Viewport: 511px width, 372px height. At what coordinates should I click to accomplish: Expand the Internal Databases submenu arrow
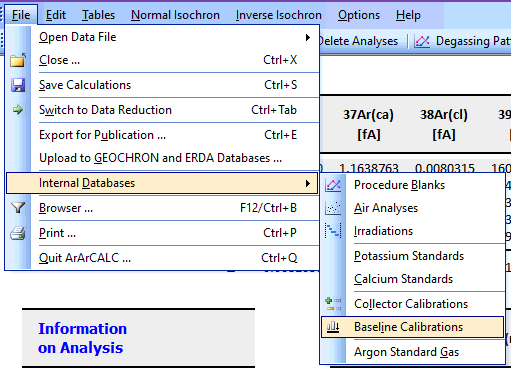tap(308, 183)
